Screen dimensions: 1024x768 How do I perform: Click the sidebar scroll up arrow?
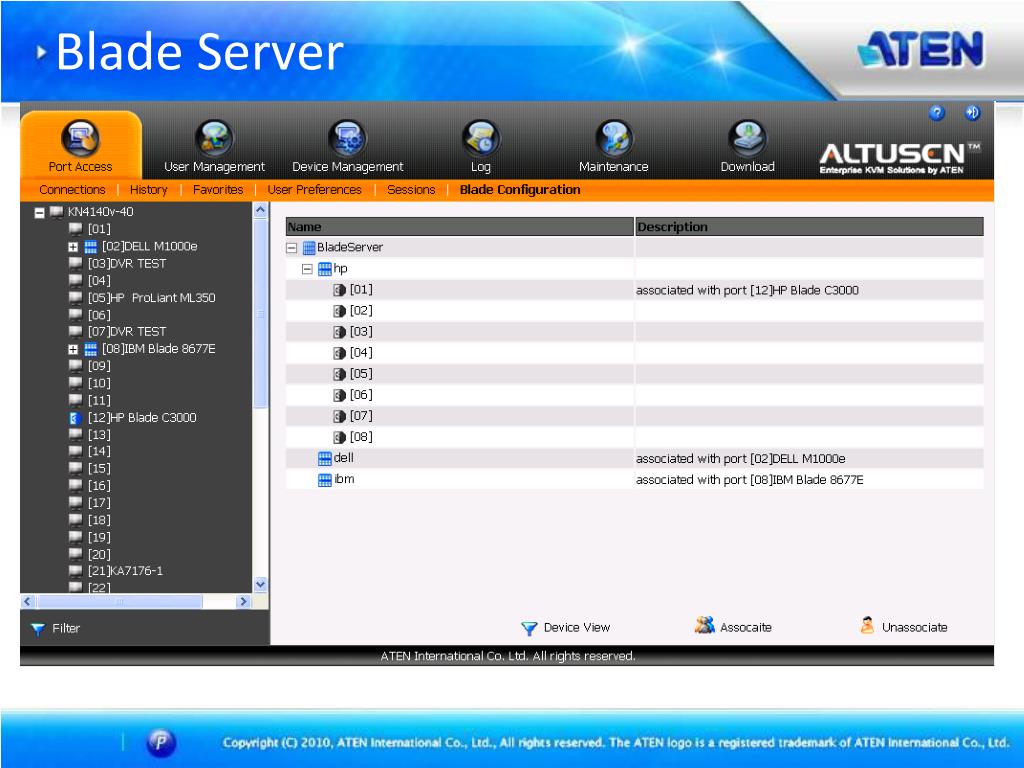coord(260,210)
